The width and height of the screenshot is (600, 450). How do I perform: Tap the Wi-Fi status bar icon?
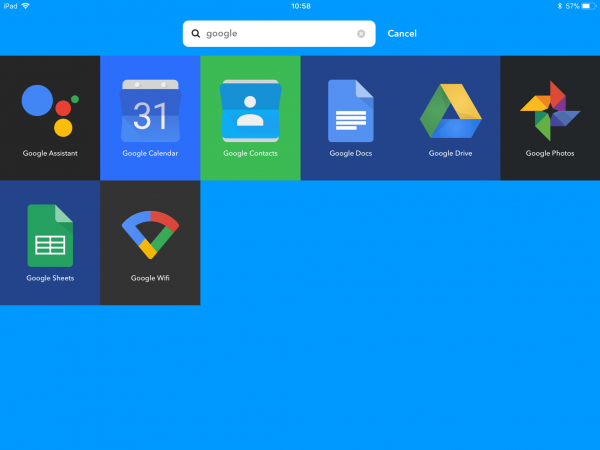pos(26,6)
